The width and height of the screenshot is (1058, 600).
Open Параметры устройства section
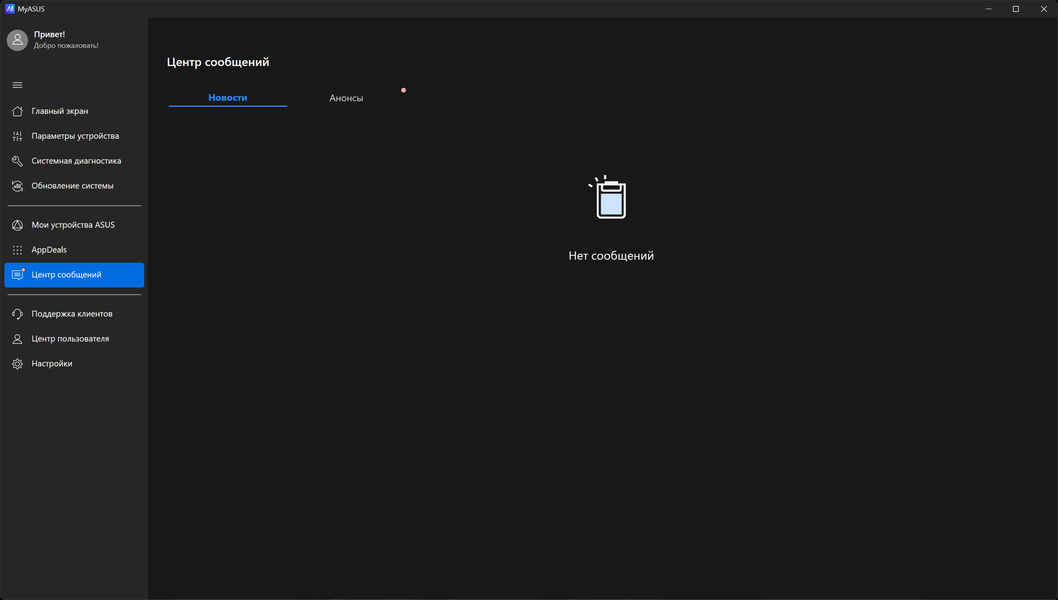(74, 136)
